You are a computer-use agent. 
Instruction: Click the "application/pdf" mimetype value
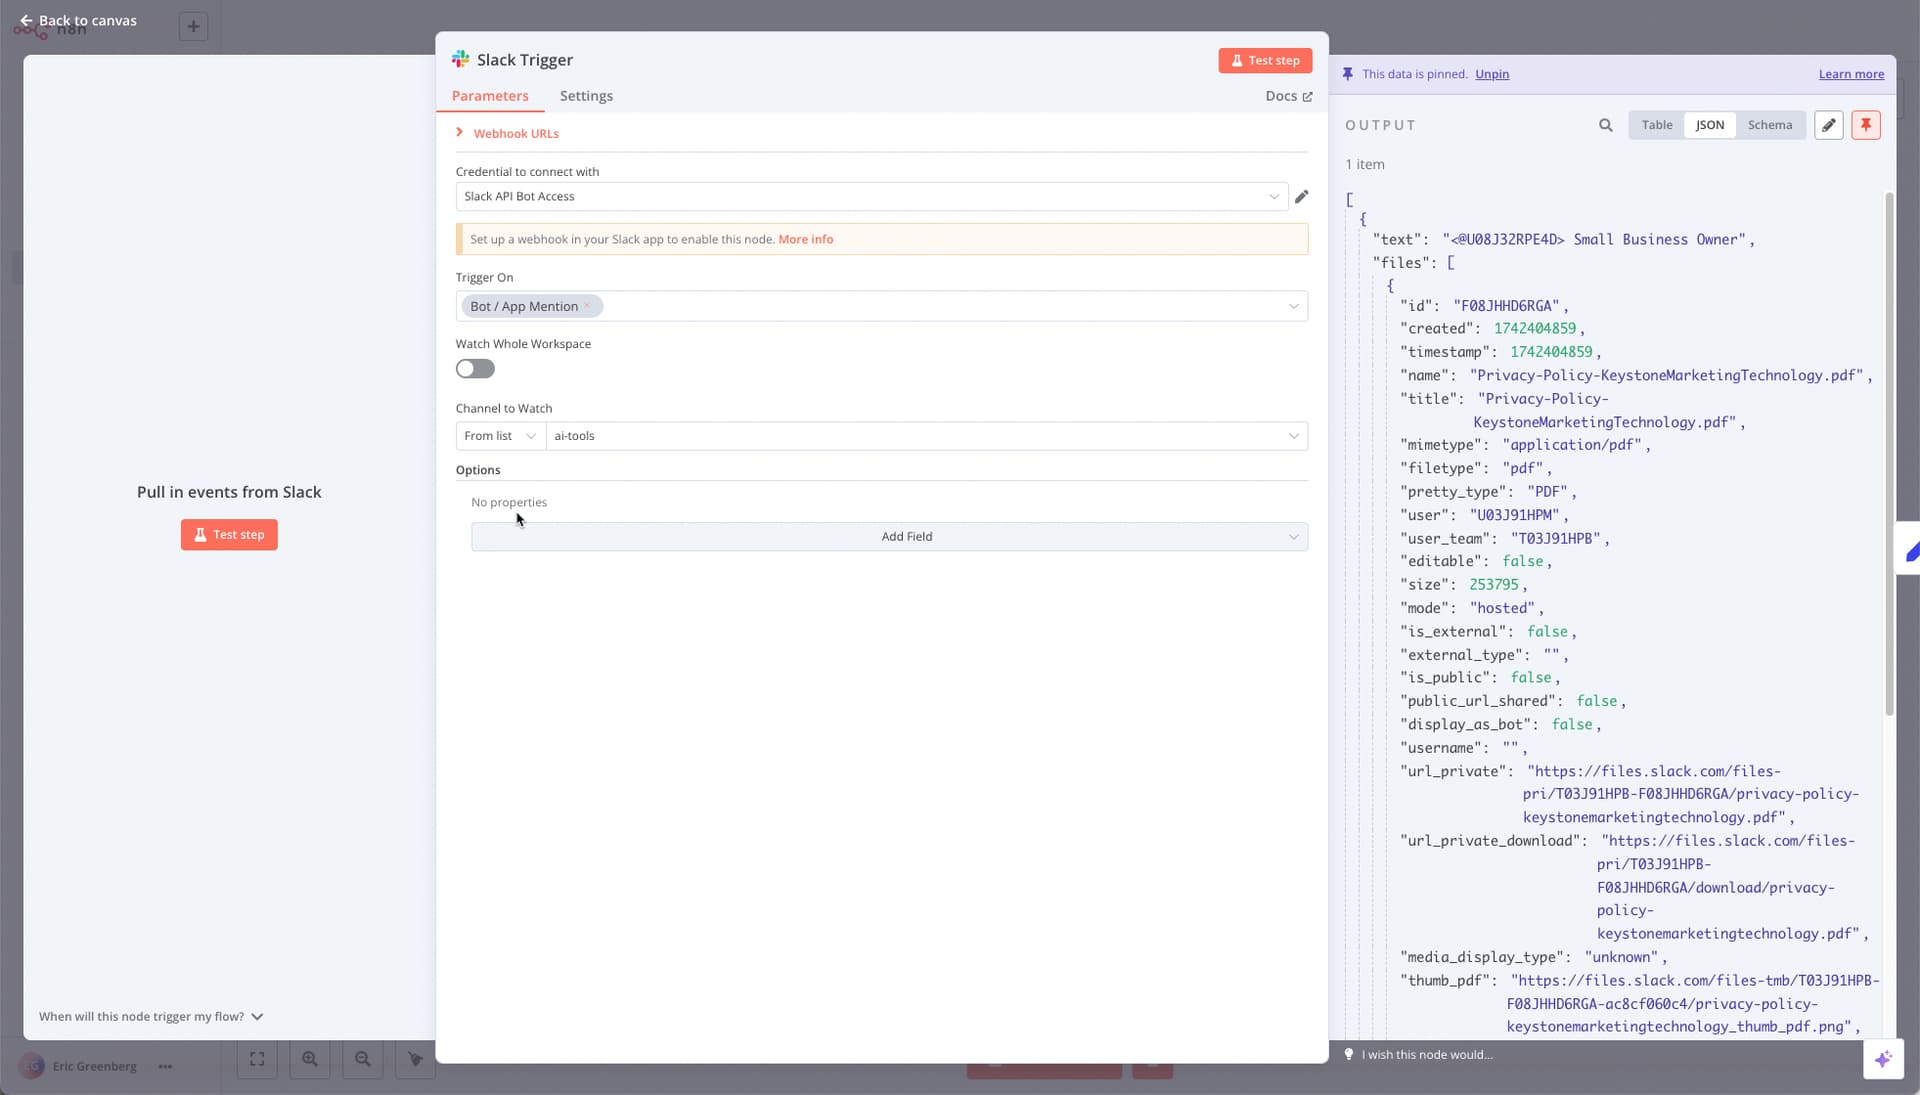coord(1571,445)
